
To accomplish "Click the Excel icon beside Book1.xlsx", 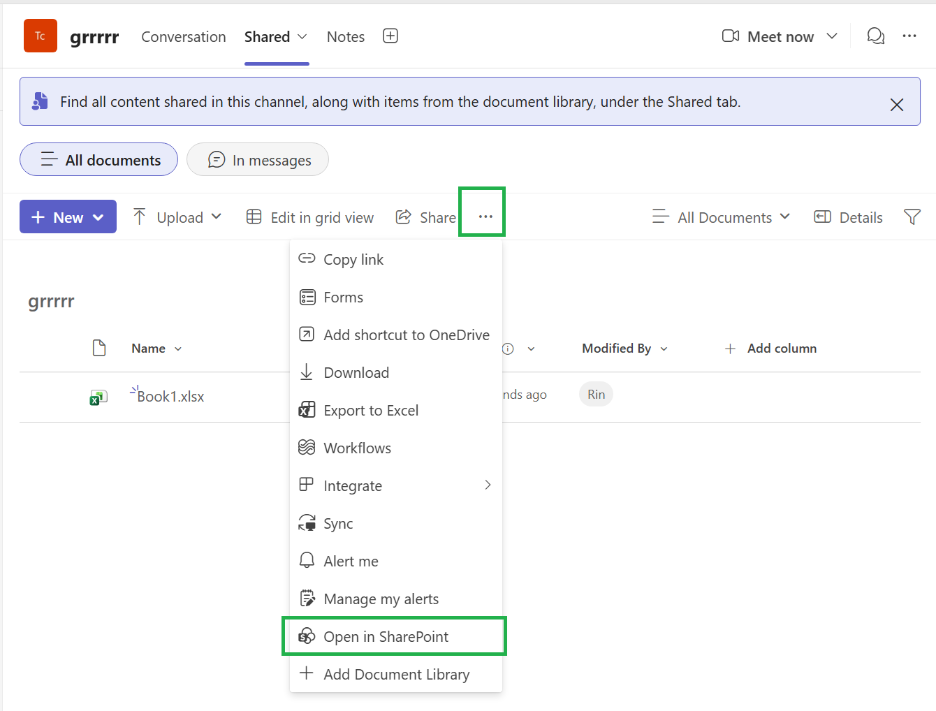I will 98,397.
